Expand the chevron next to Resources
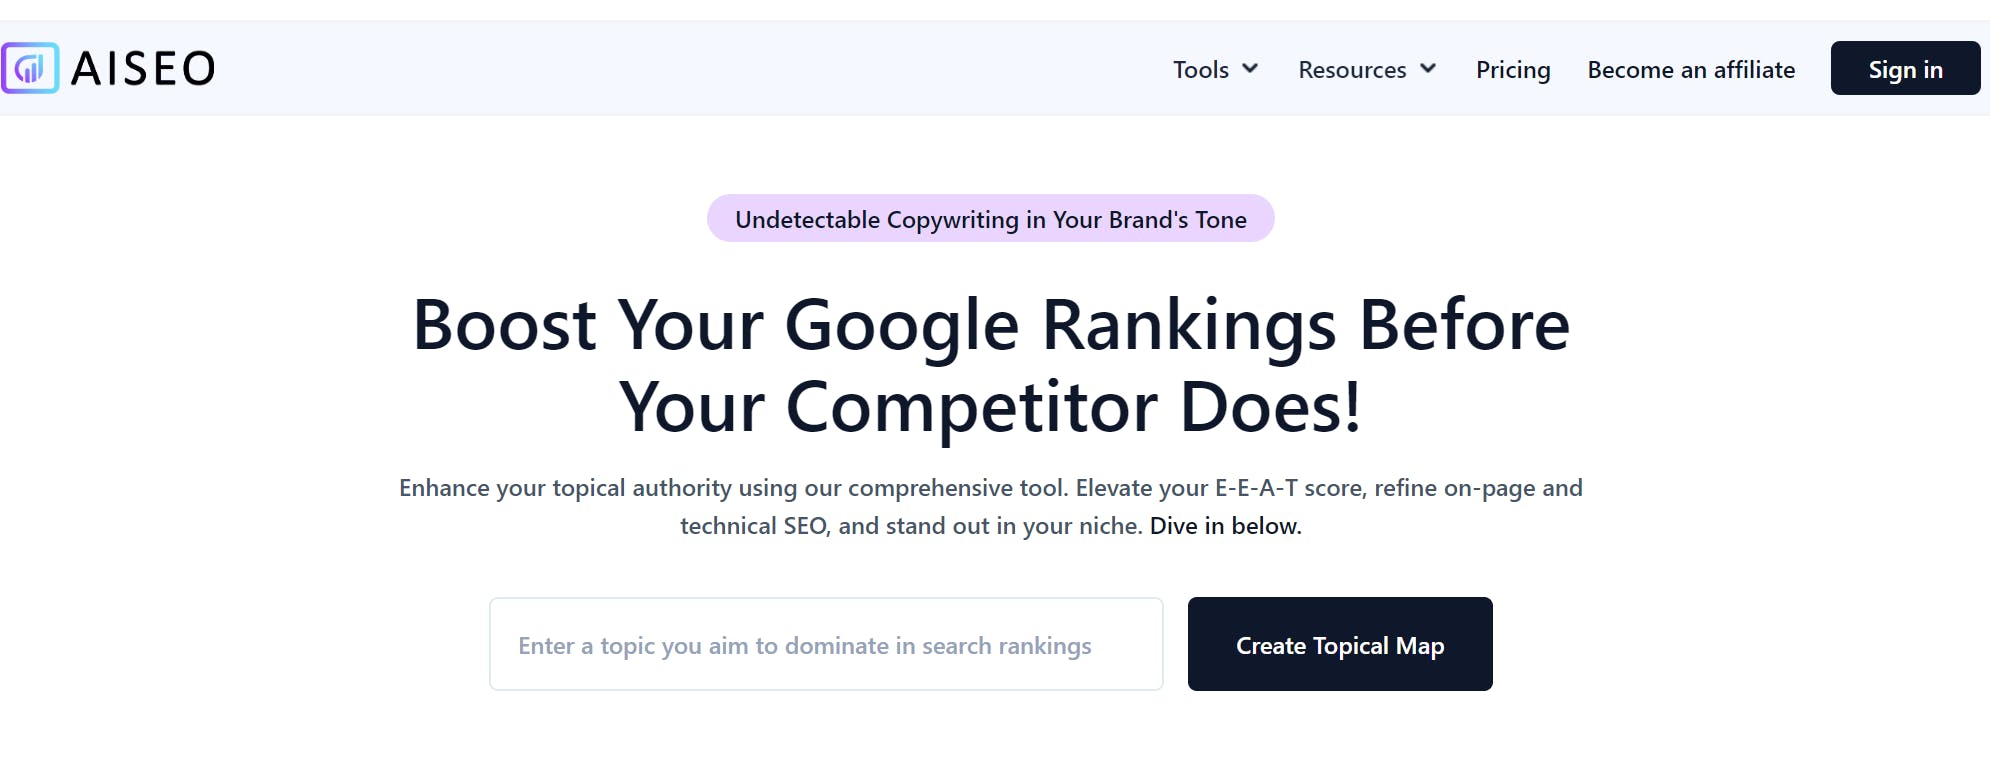Viewport: 1990px width, 759px height. (x=1428, y=68)
